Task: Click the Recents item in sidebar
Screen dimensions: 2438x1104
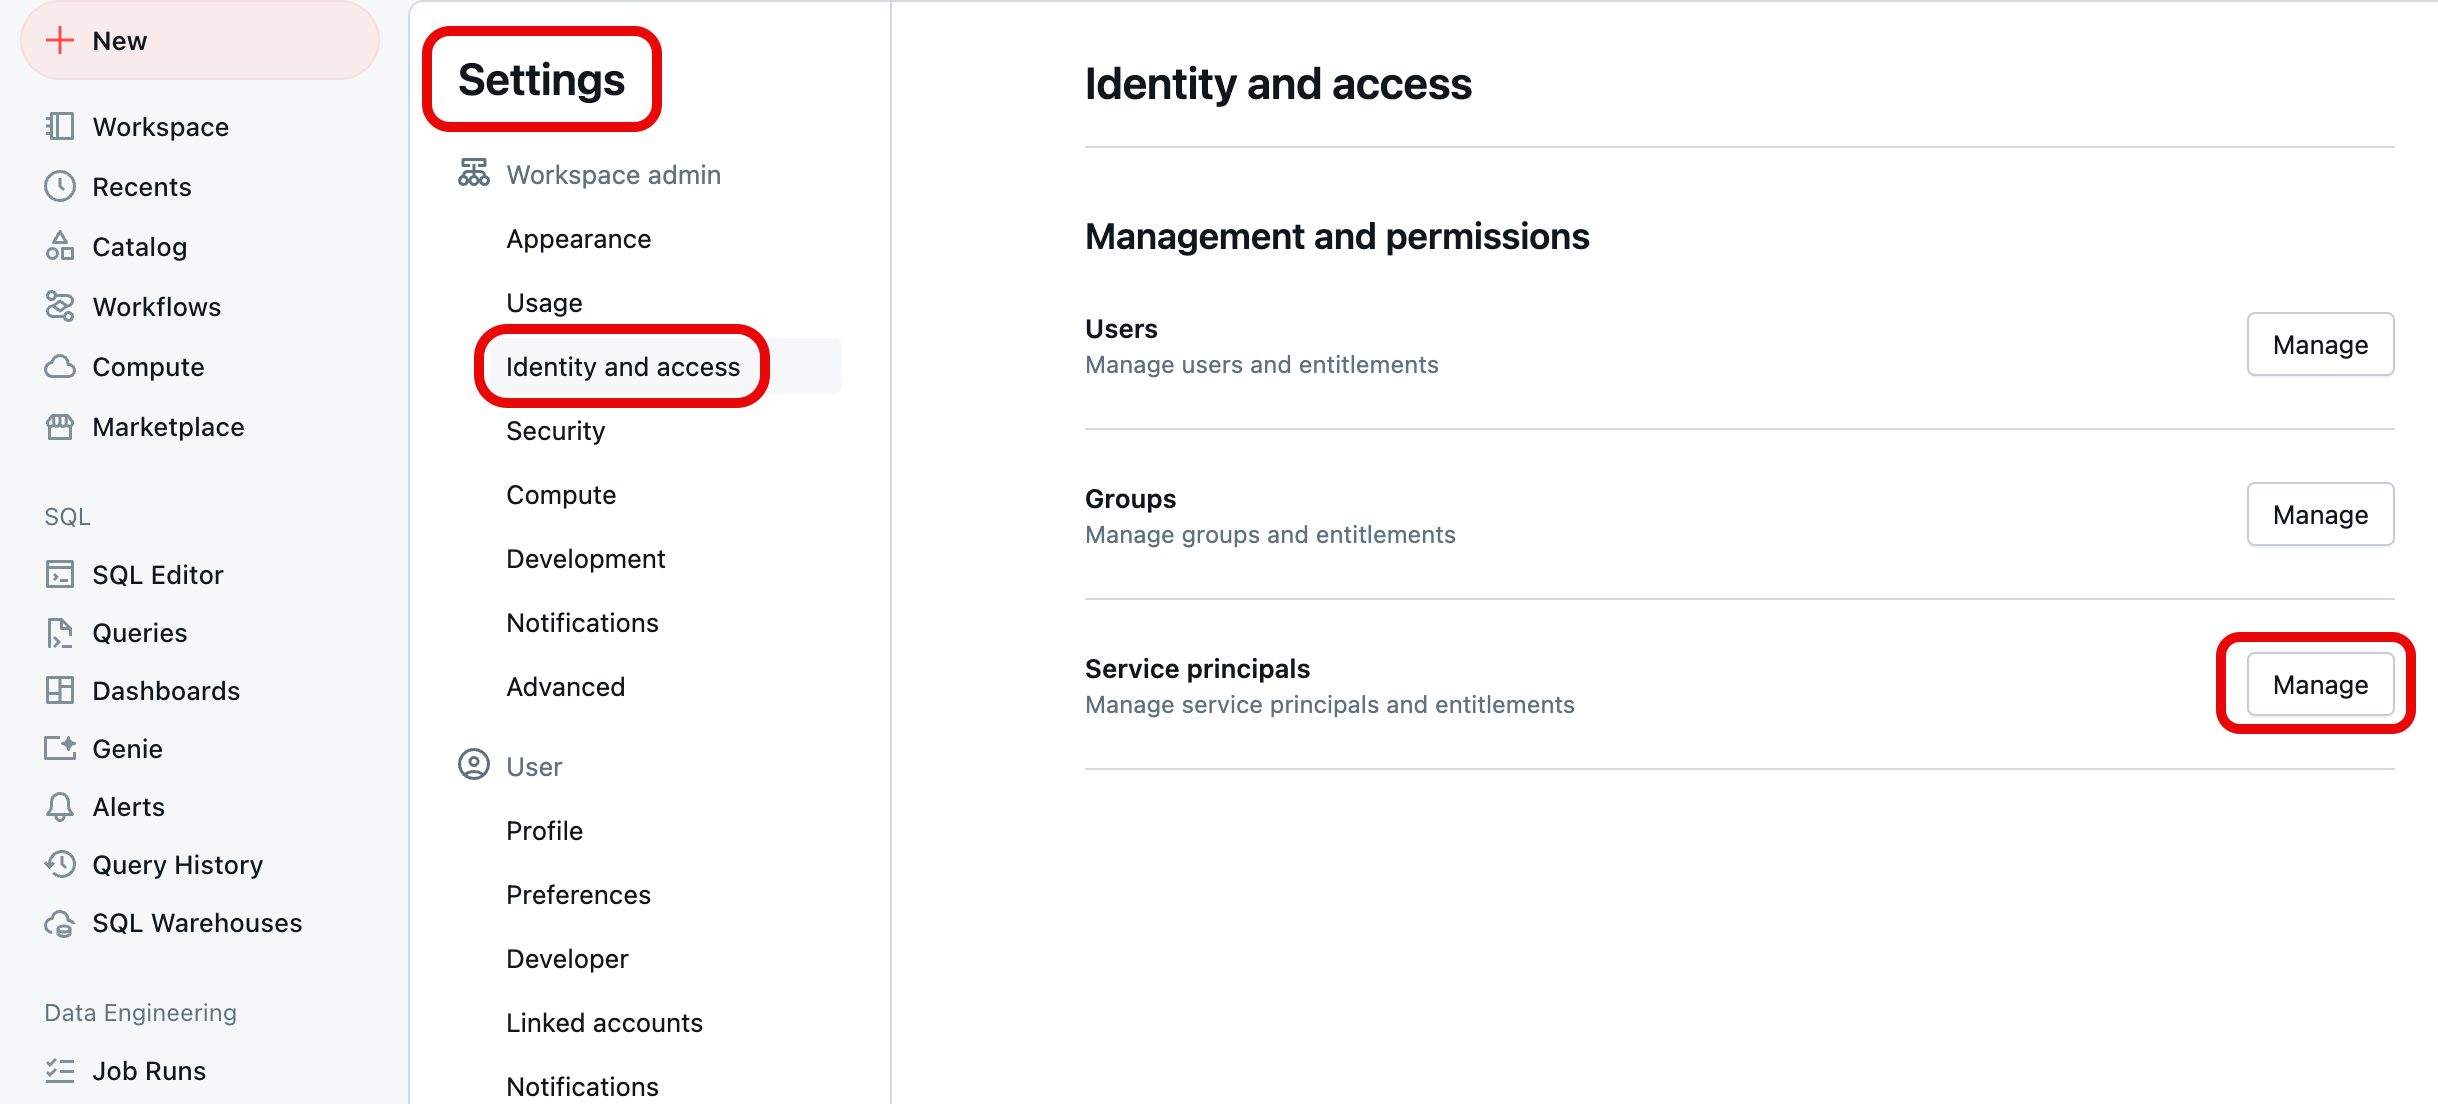Action: click(141, 187)
